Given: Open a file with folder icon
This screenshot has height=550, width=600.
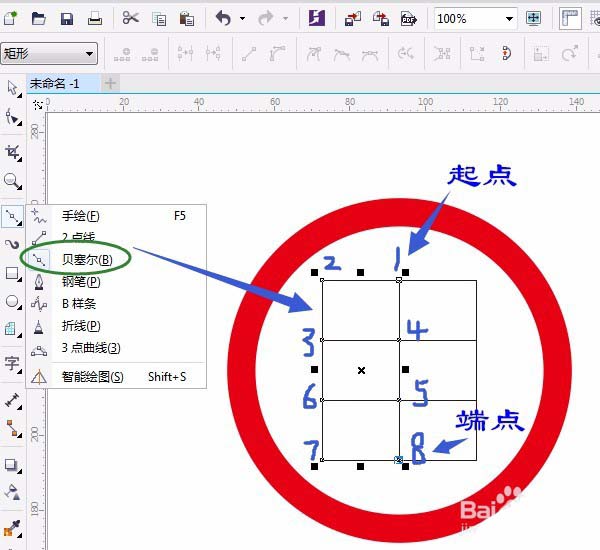Looking at the screenshot, I should point(39,18).
